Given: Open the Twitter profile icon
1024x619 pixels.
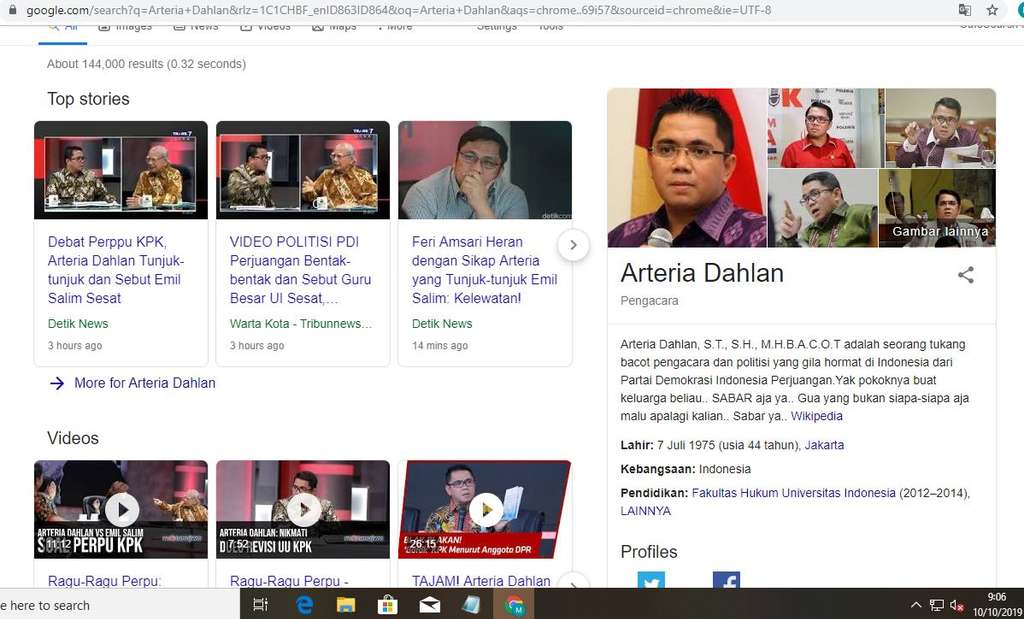Looking at the screenshot, I should coord(651,580).
